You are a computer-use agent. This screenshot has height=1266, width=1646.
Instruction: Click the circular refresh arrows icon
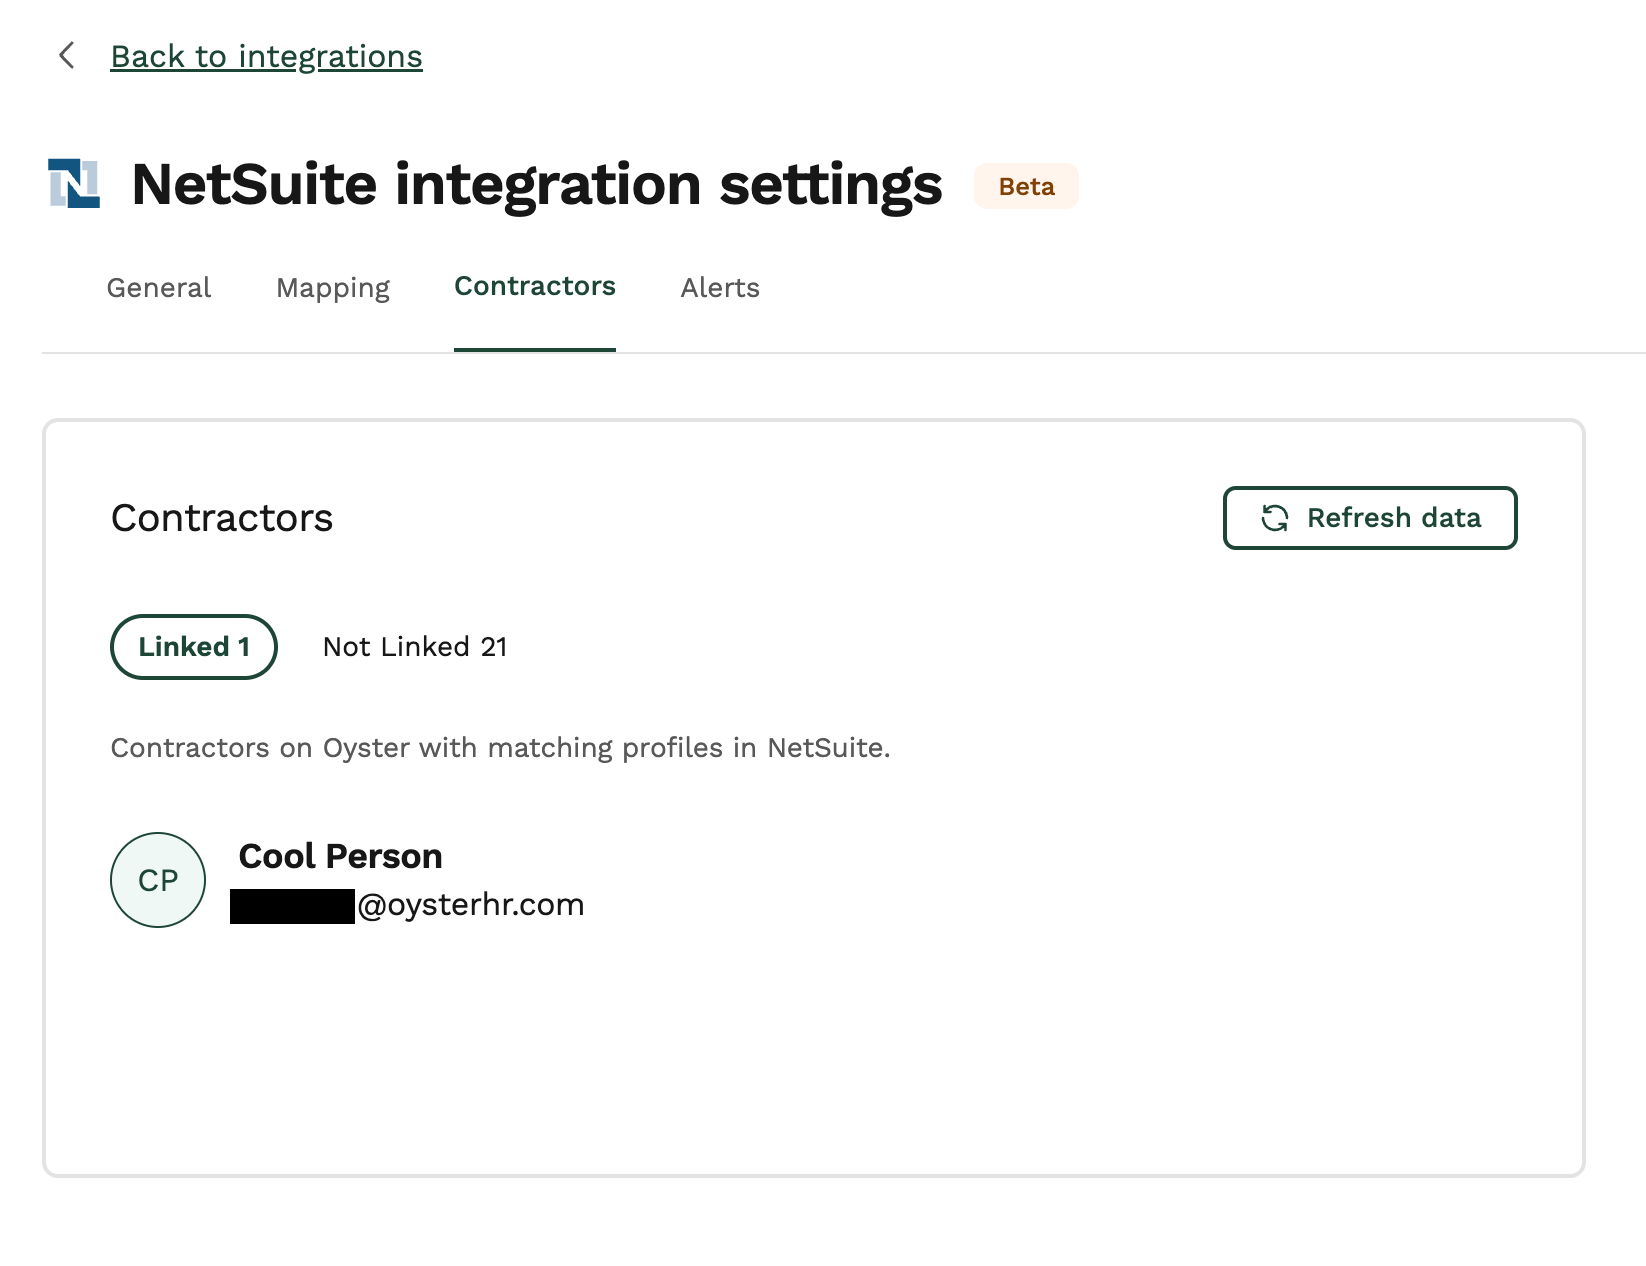pos(1274,518)
